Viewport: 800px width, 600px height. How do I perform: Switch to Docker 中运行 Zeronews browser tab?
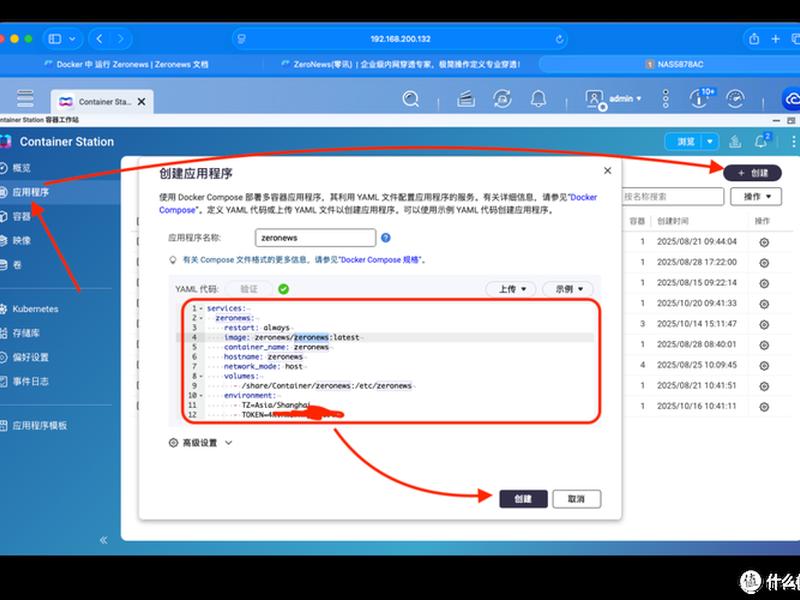click(x=127, y=64)
